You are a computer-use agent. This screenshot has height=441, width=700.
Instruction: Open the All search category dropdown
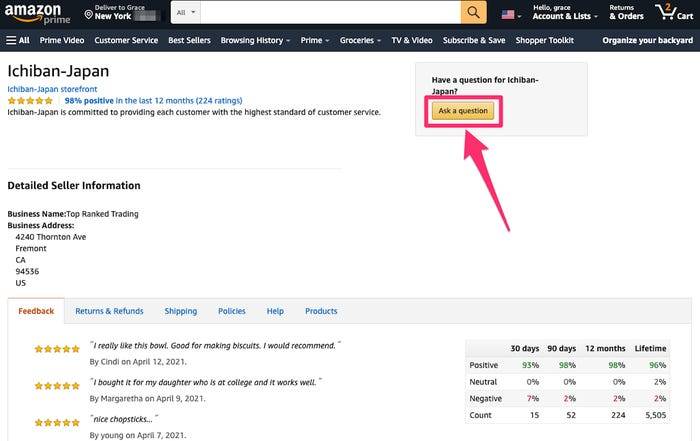[186, 12]
